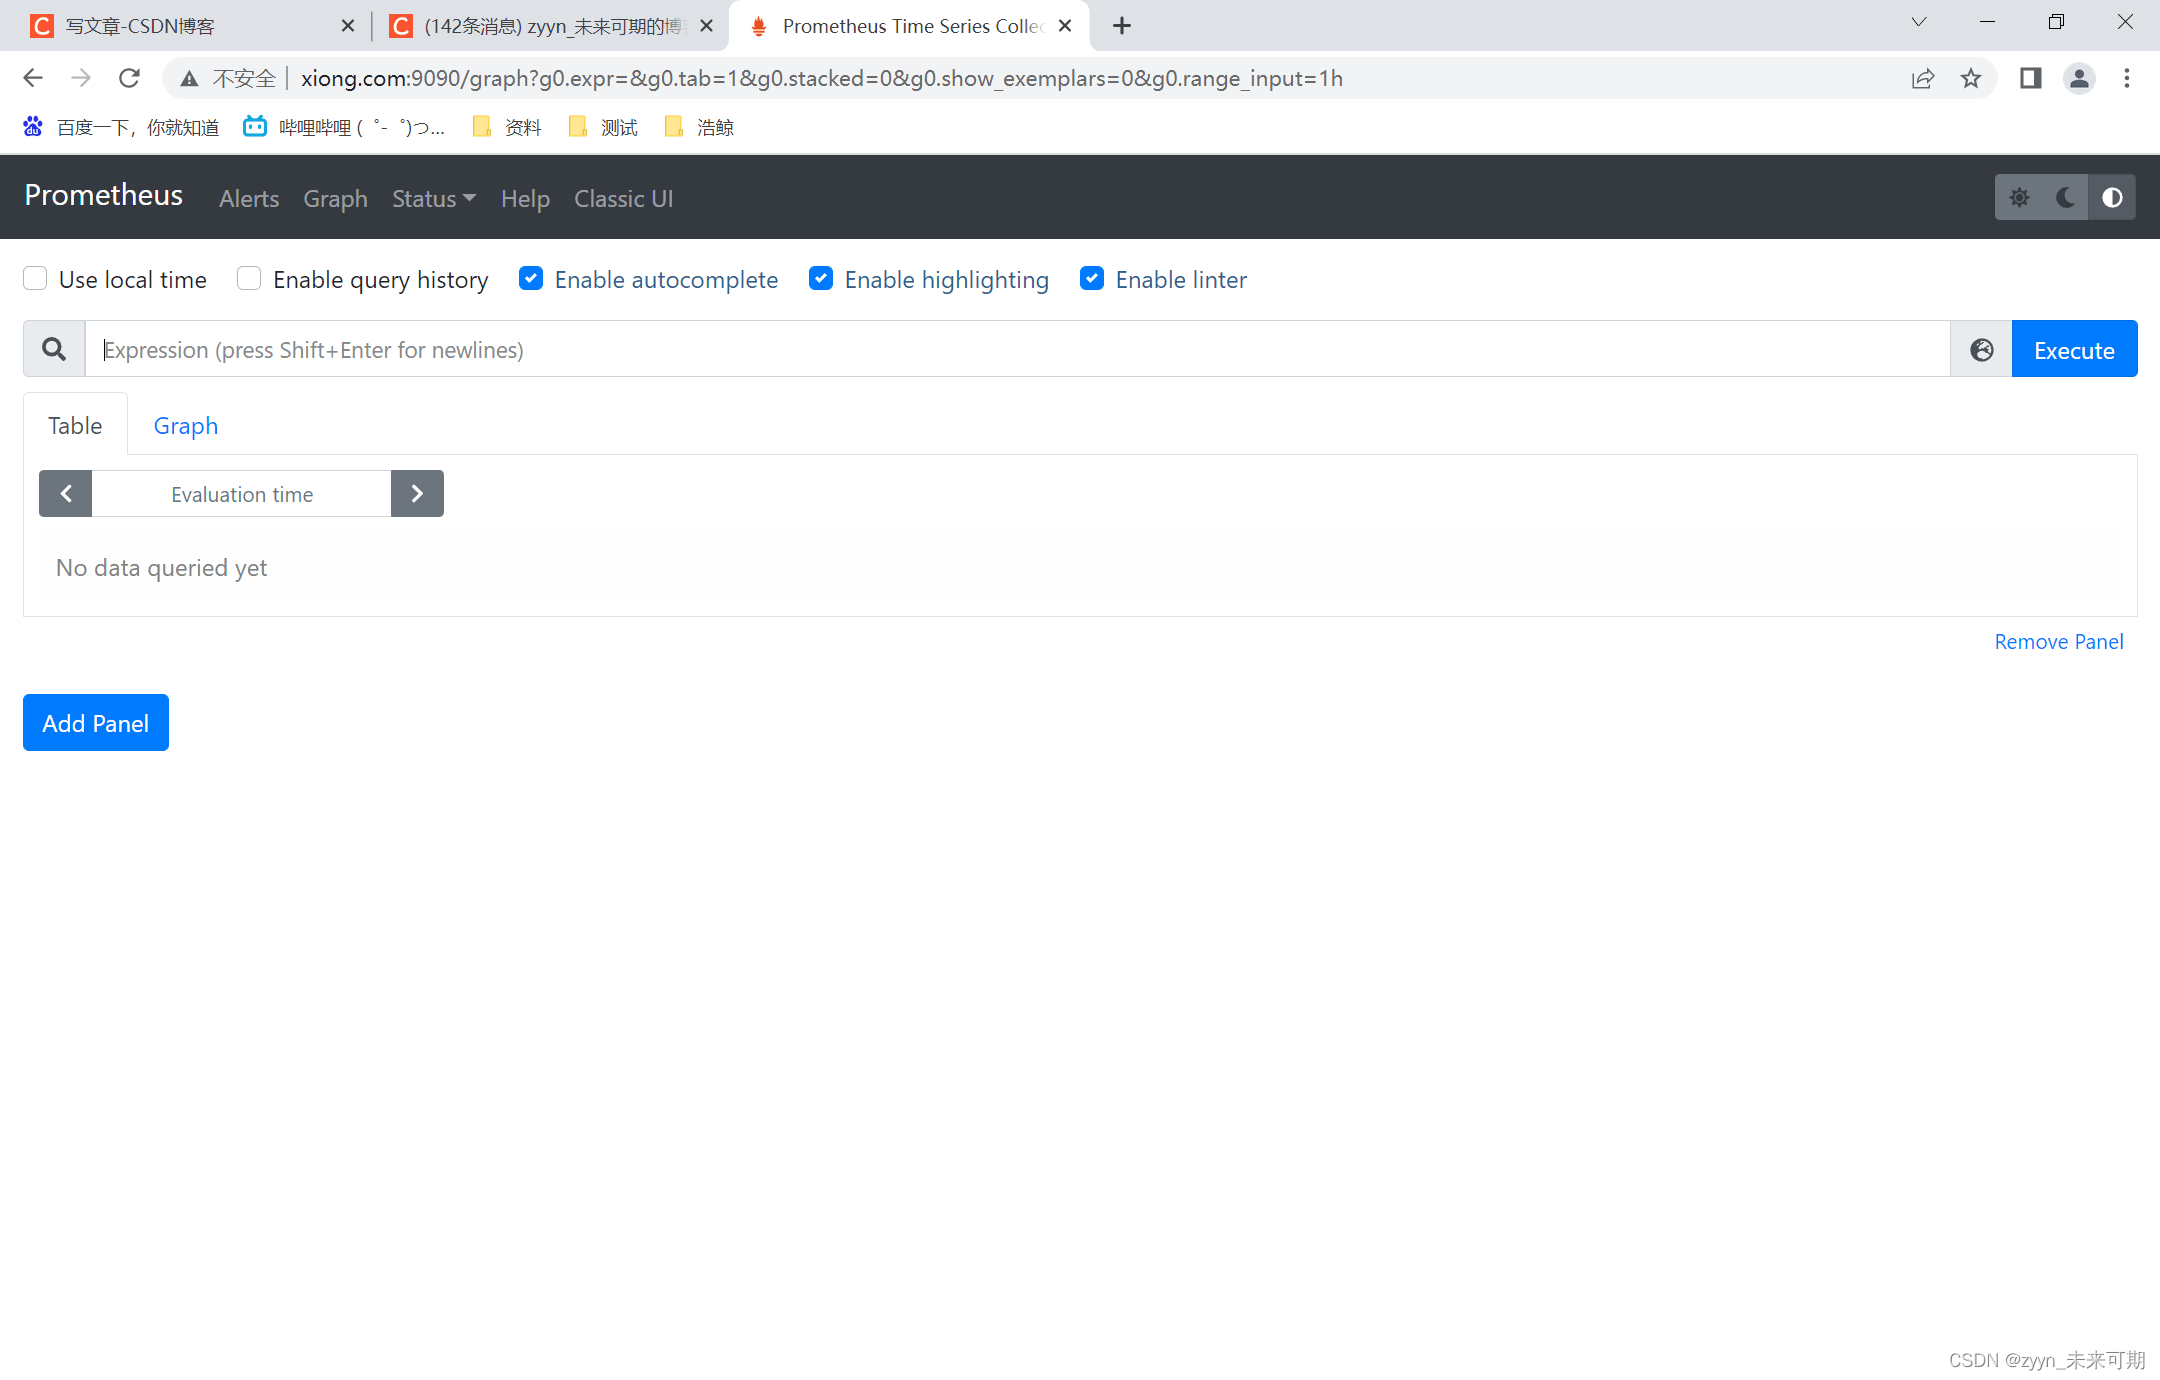Open the browser profile avatar
This screenshot has height=1380, width=2160.
point(2079,78)
